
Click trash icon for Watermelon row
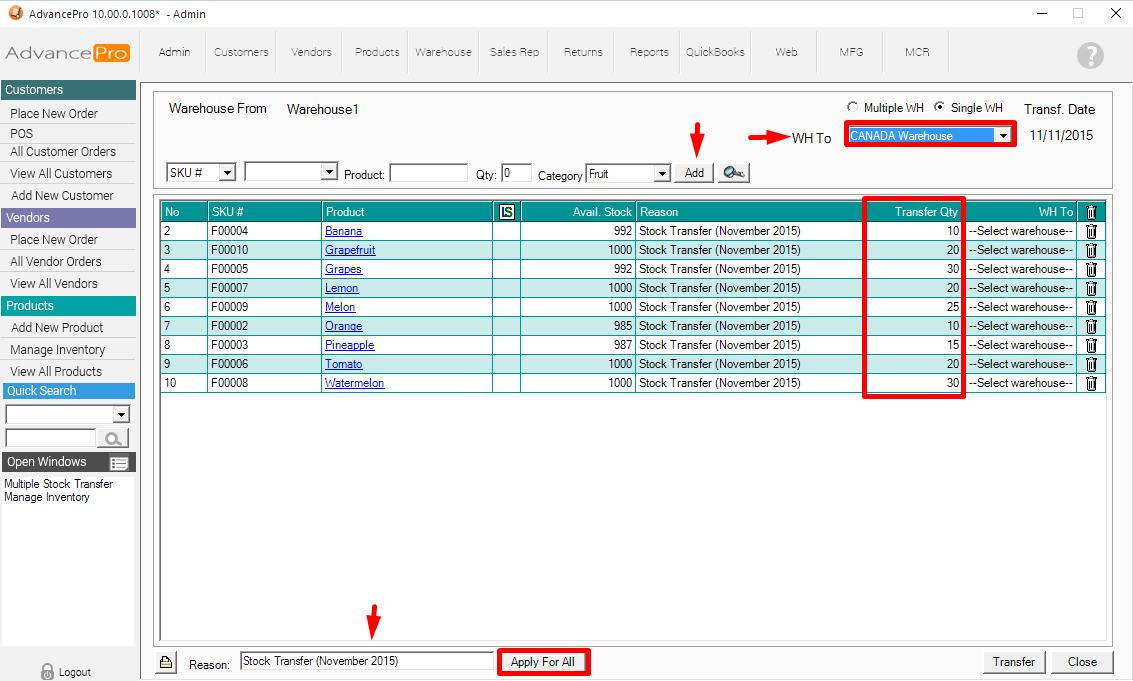click(x=1091, y=383)
